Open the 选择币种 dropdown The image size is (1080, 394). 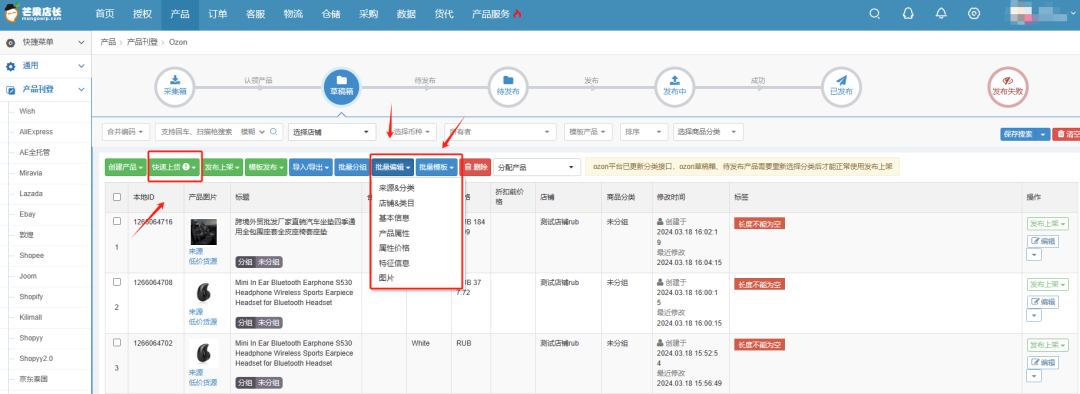pos(413,132)
